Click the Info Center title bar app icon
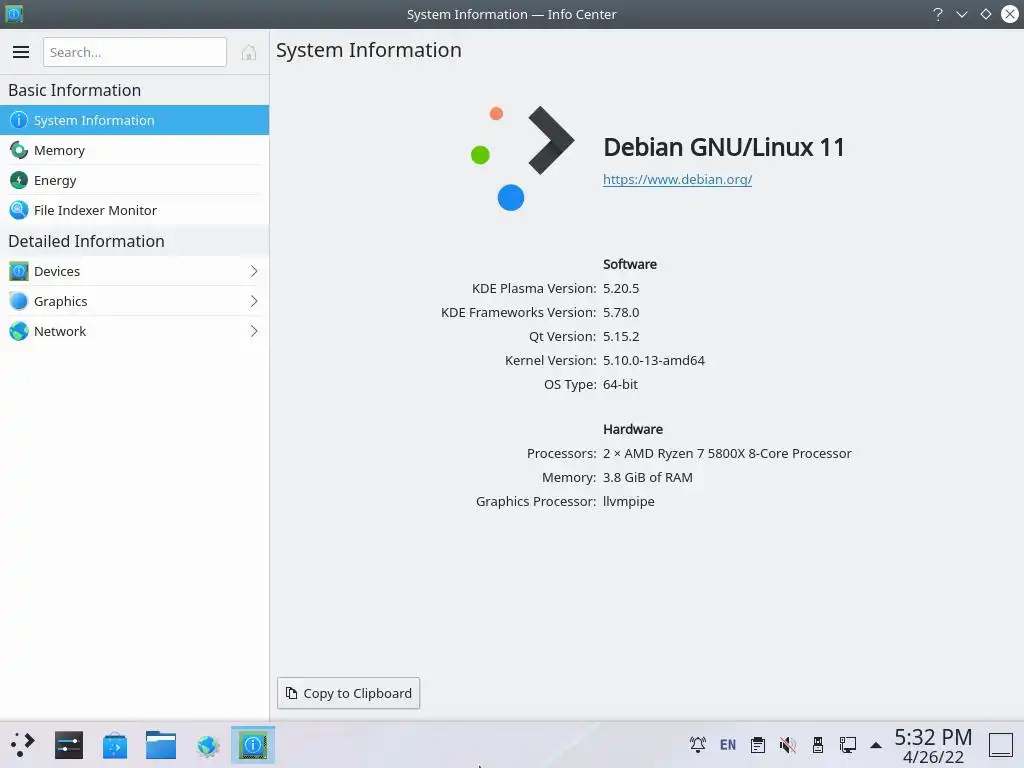The width and height of the screenshot is (1024, 768). [x=14, y=14]
